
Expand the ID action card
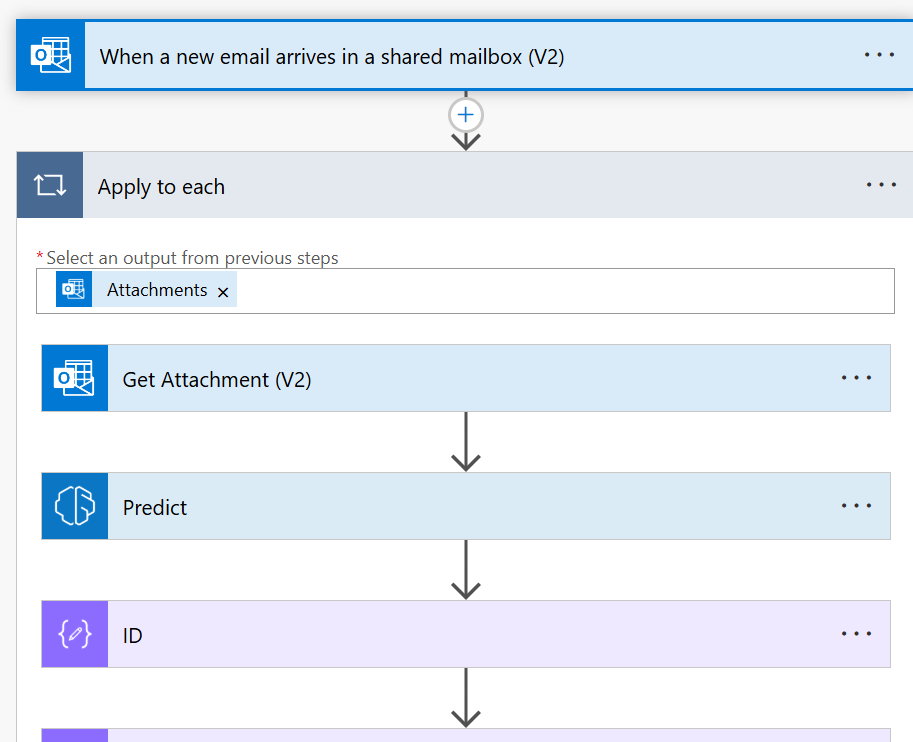pos(450,635)
